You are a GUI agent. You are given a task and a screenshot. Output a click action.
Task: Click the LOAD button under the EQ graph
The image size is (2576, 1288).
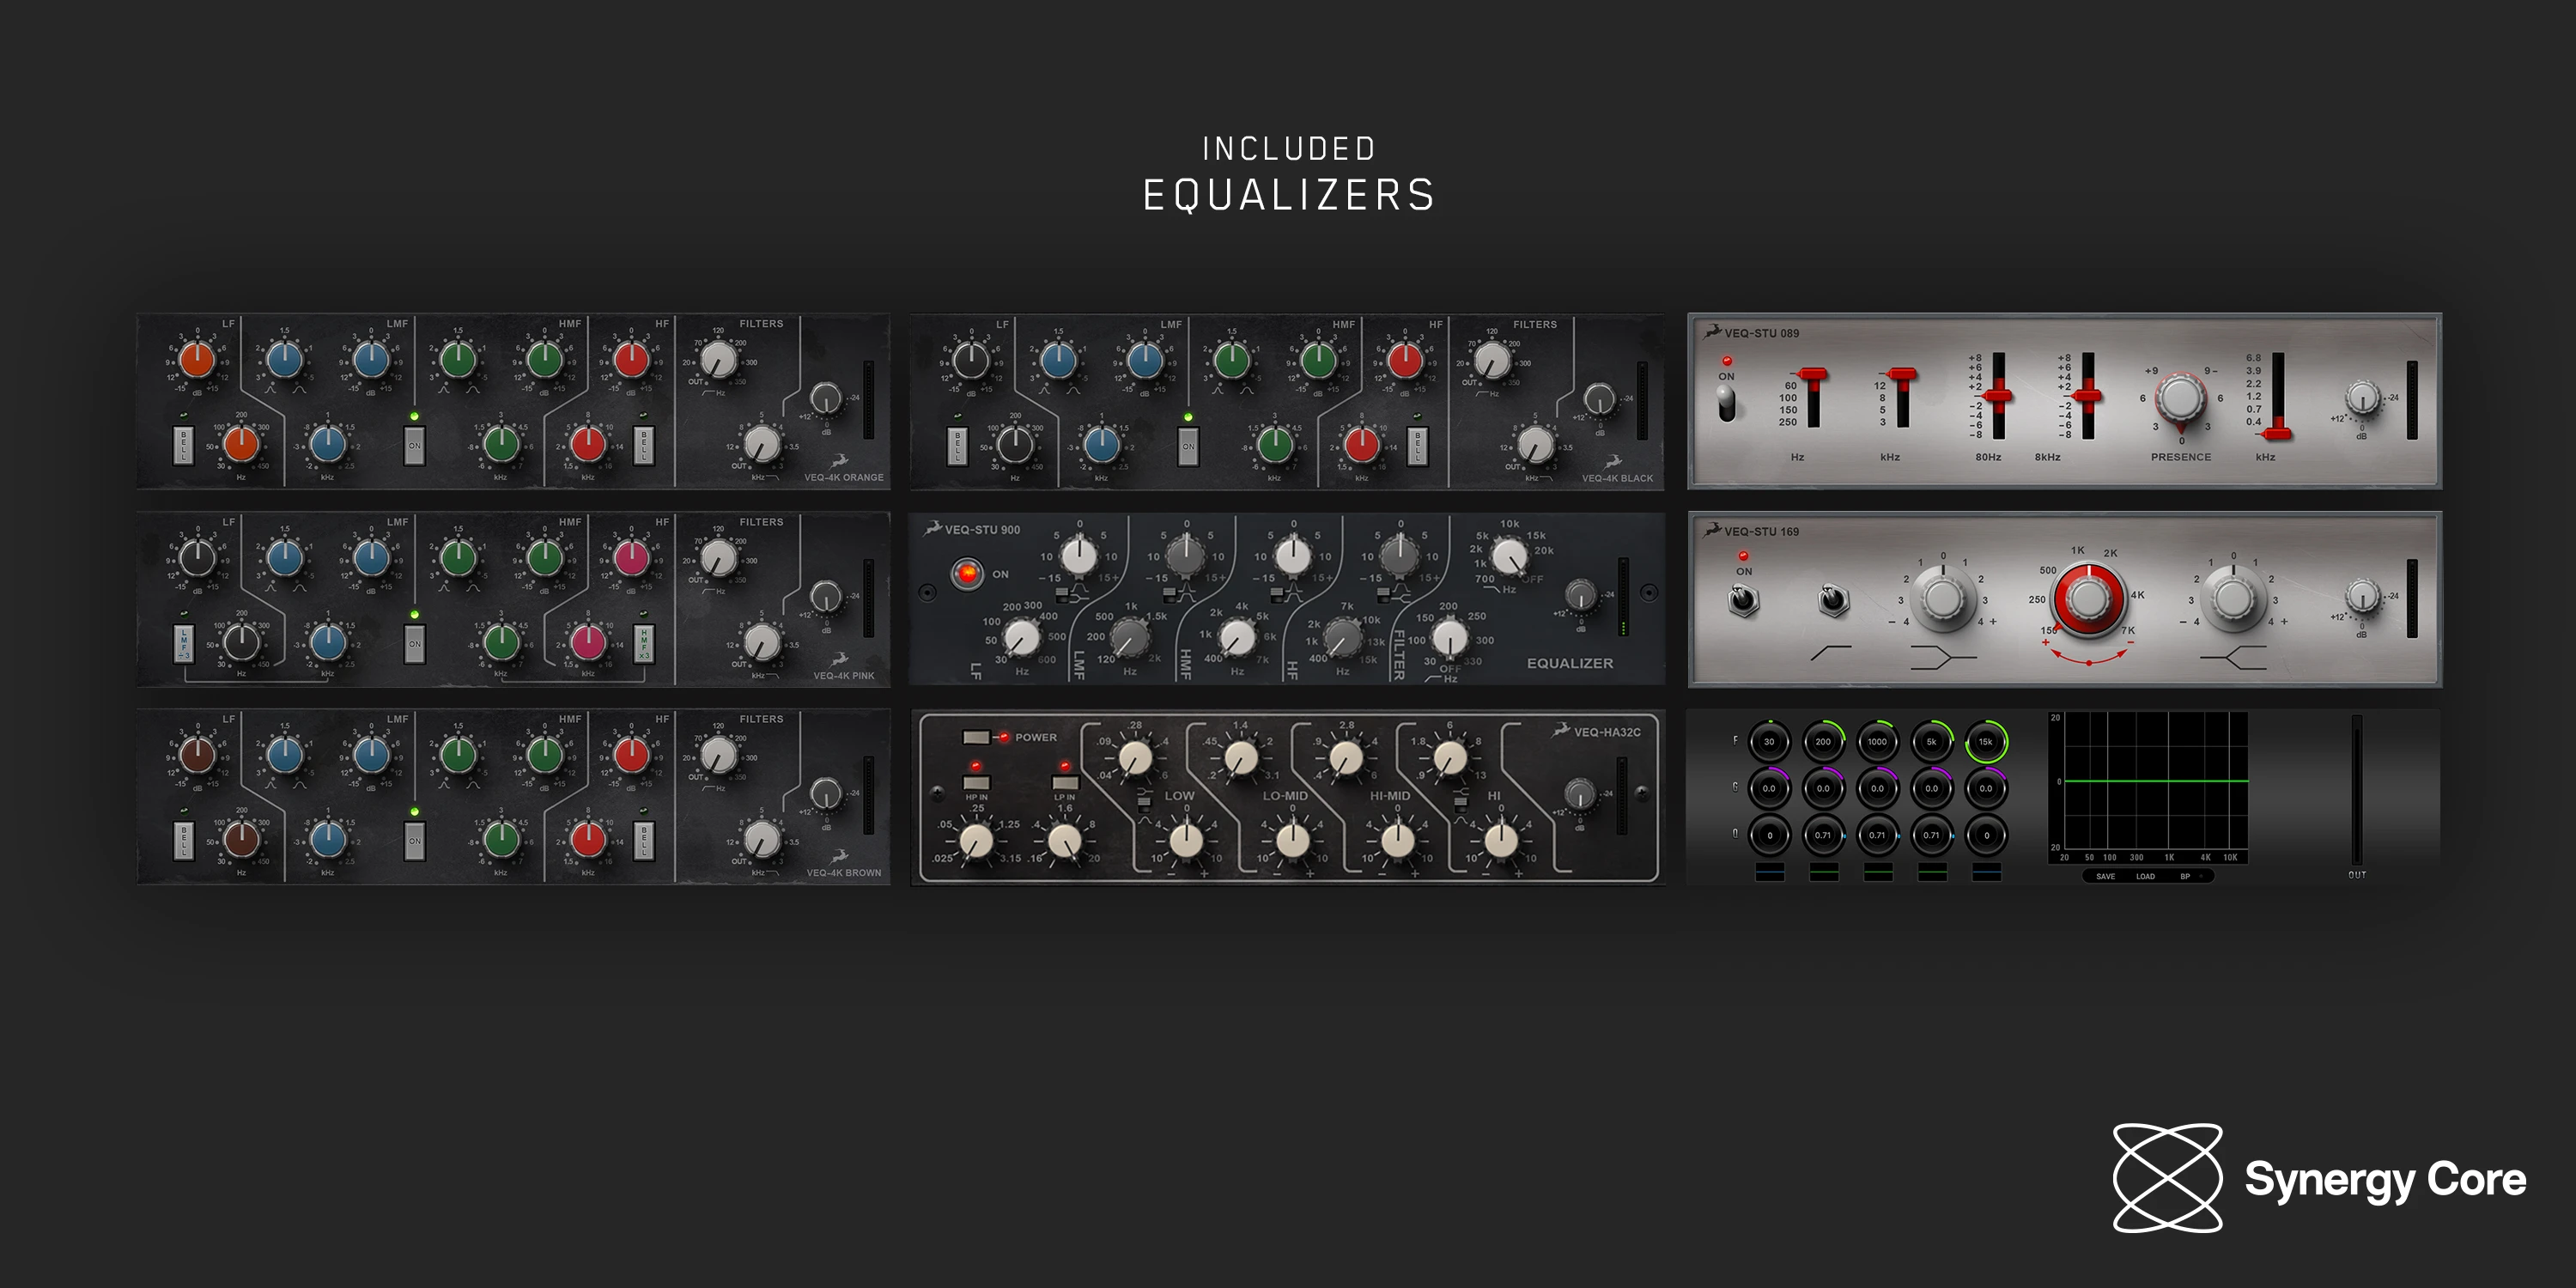tap(2145, 876)
